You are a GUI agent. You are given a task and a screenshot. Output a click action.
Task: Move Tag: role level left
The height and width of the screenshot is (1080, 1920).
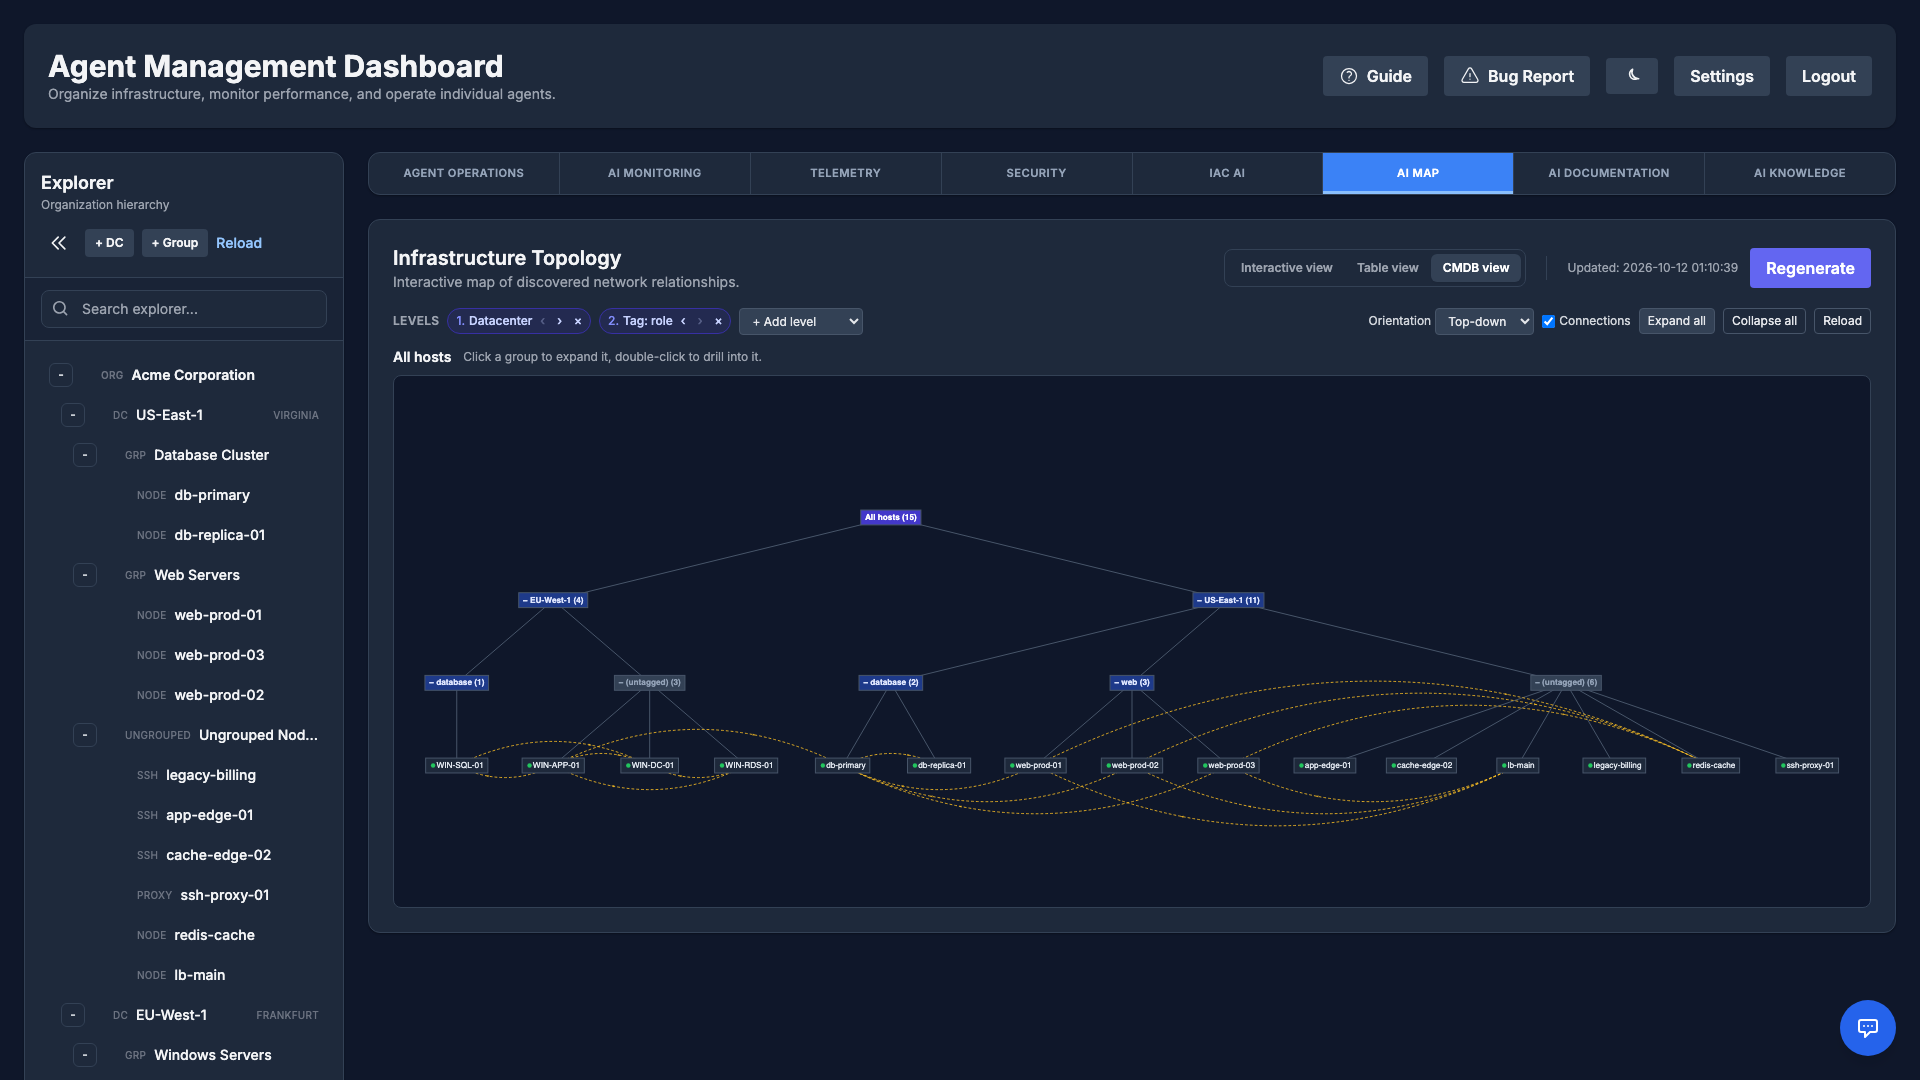coord(683,321)
